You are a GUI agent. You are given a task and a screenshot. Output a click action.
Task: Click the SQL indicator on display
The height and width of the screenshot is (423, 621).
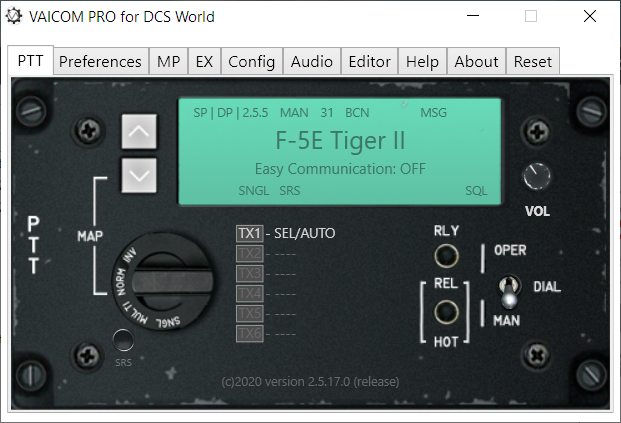tap(476, 191)
